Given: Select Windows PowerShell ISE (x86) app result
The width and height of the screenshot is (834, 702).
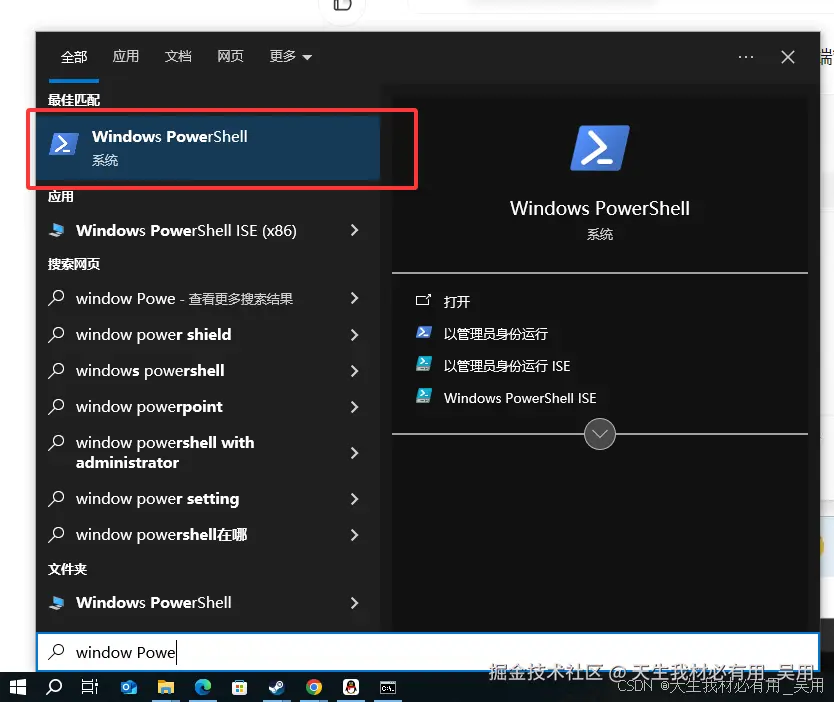Looking at the screenshot, I should point(186,230).
